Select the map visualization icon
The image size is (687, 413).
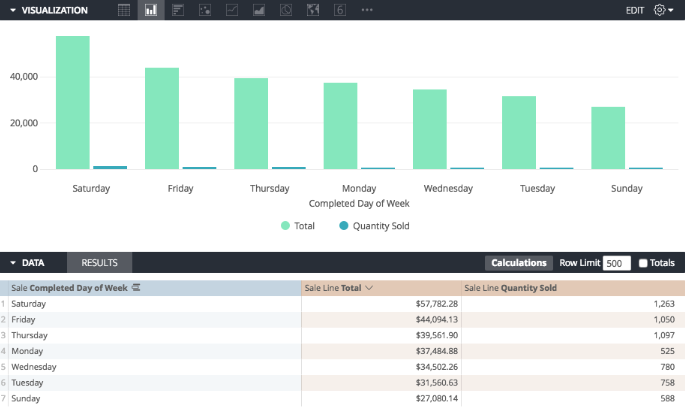[313, 10]
